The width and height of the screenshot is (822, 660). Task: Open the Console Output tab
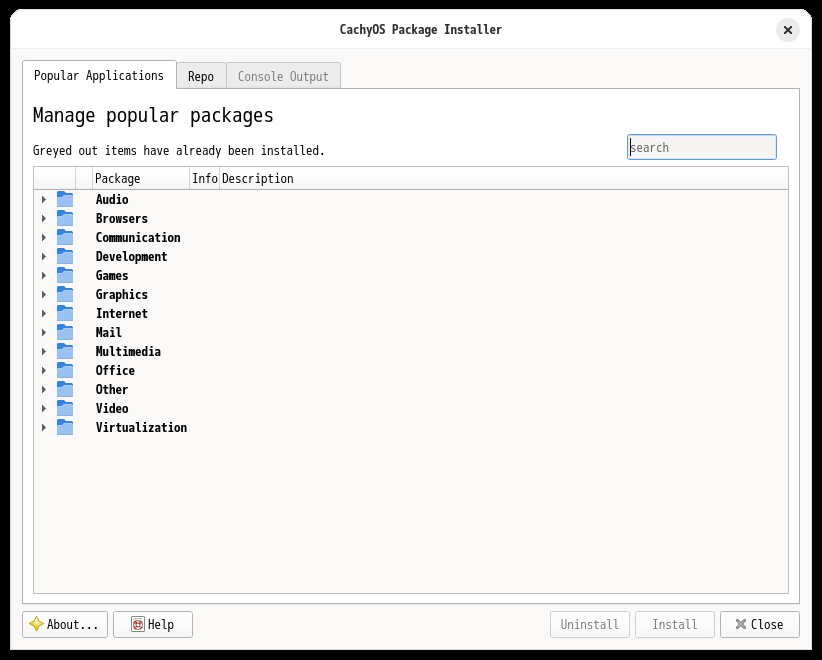pos(283,75)
